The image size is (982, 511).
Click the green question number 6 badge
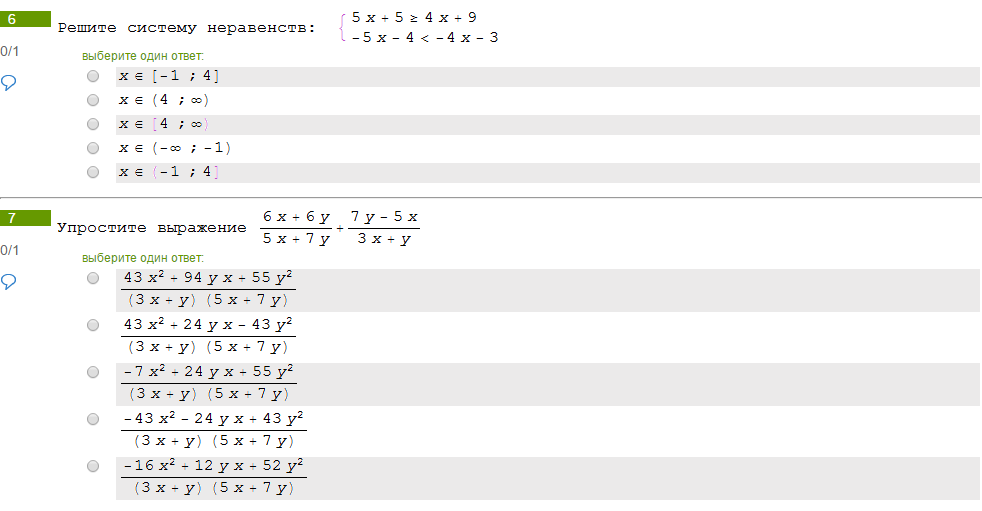[25, 19]
